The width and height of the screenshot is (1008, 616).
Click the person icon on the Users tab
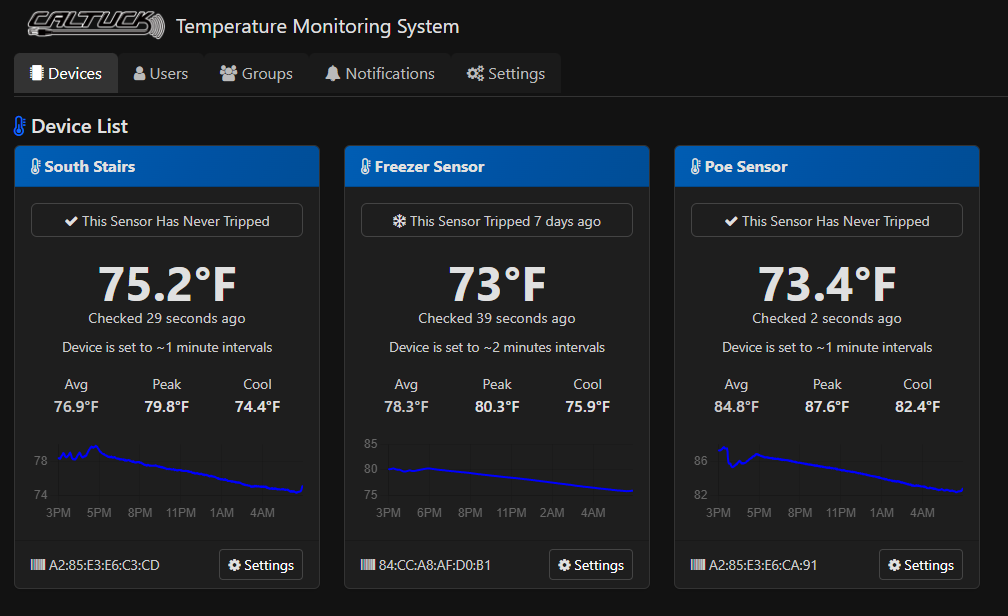tap(137, 72)
